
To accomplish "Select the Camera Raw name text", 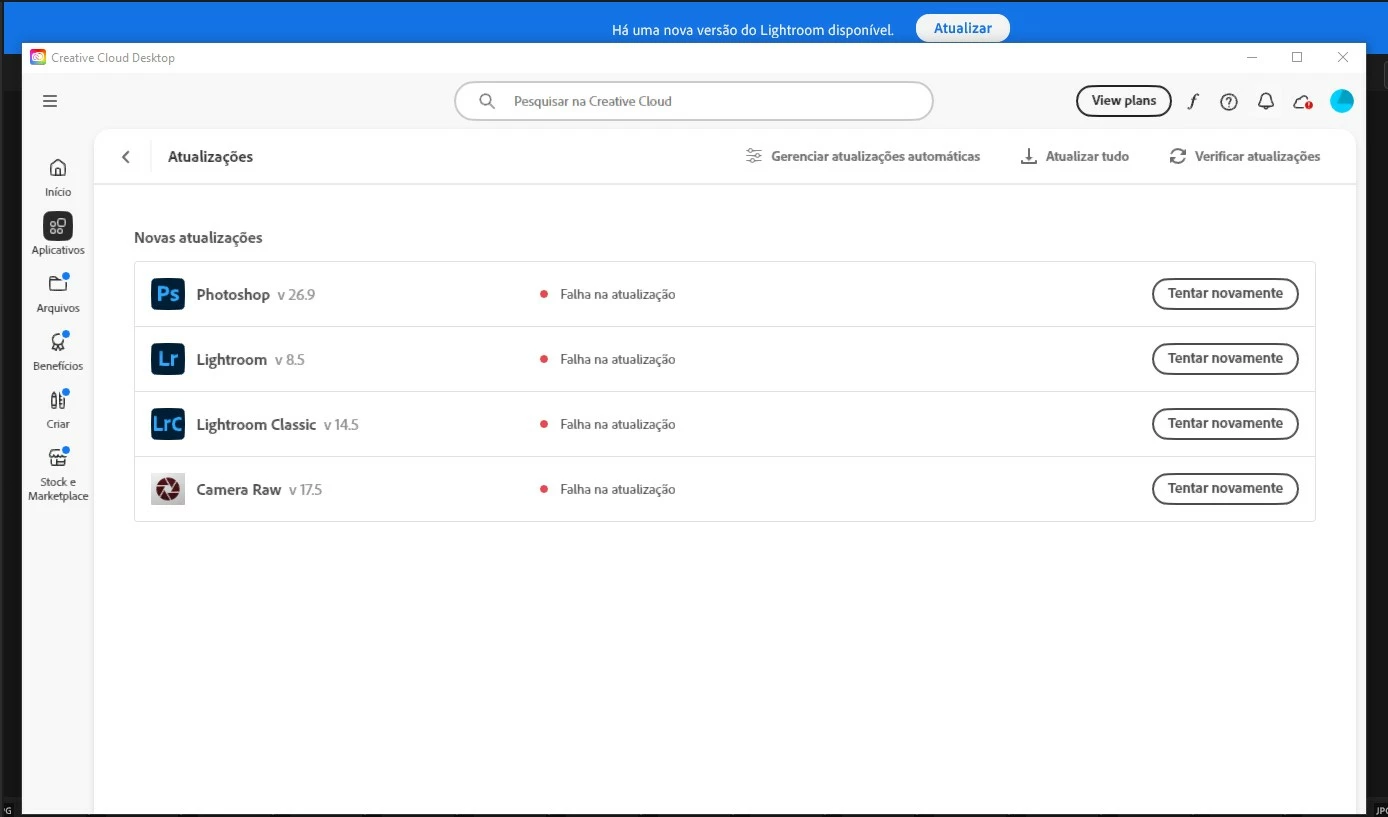I will (x=239, y=490).
